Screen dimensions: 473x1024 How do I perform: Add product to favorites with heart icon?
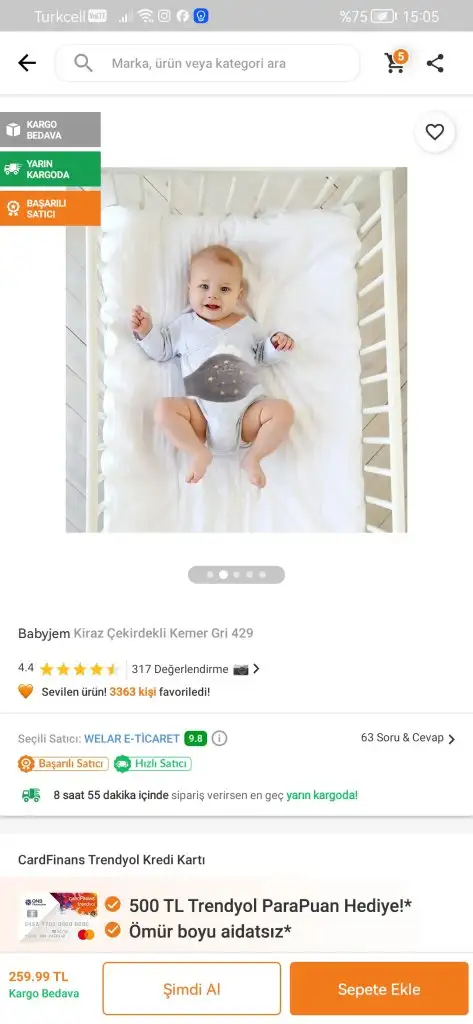point(434,132)
